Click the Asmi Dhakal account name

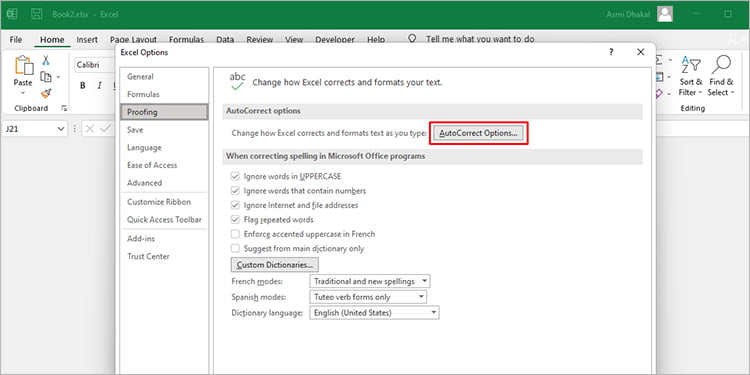click(x=628, y=14)
